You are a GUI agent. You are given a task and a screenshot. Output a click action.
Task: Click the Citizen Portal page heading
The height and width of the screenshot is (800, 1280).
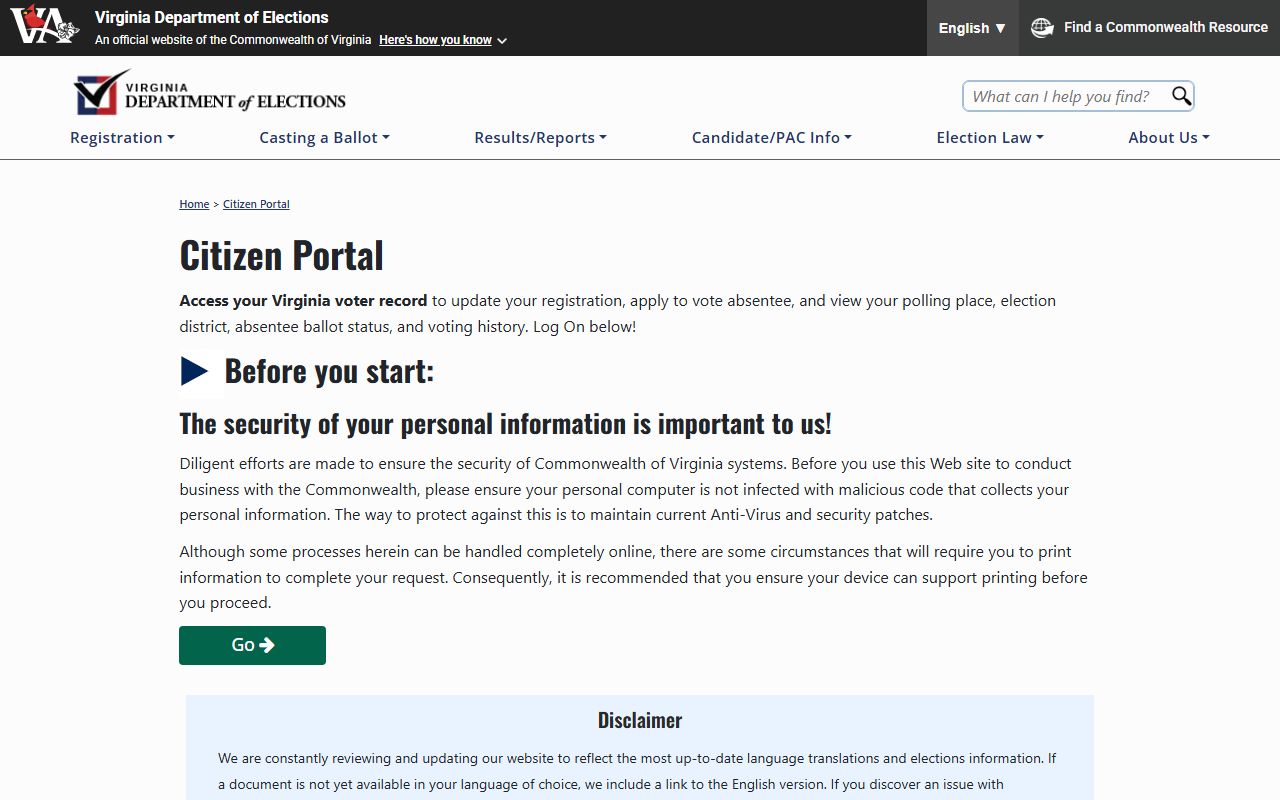(x=281, y=255)
